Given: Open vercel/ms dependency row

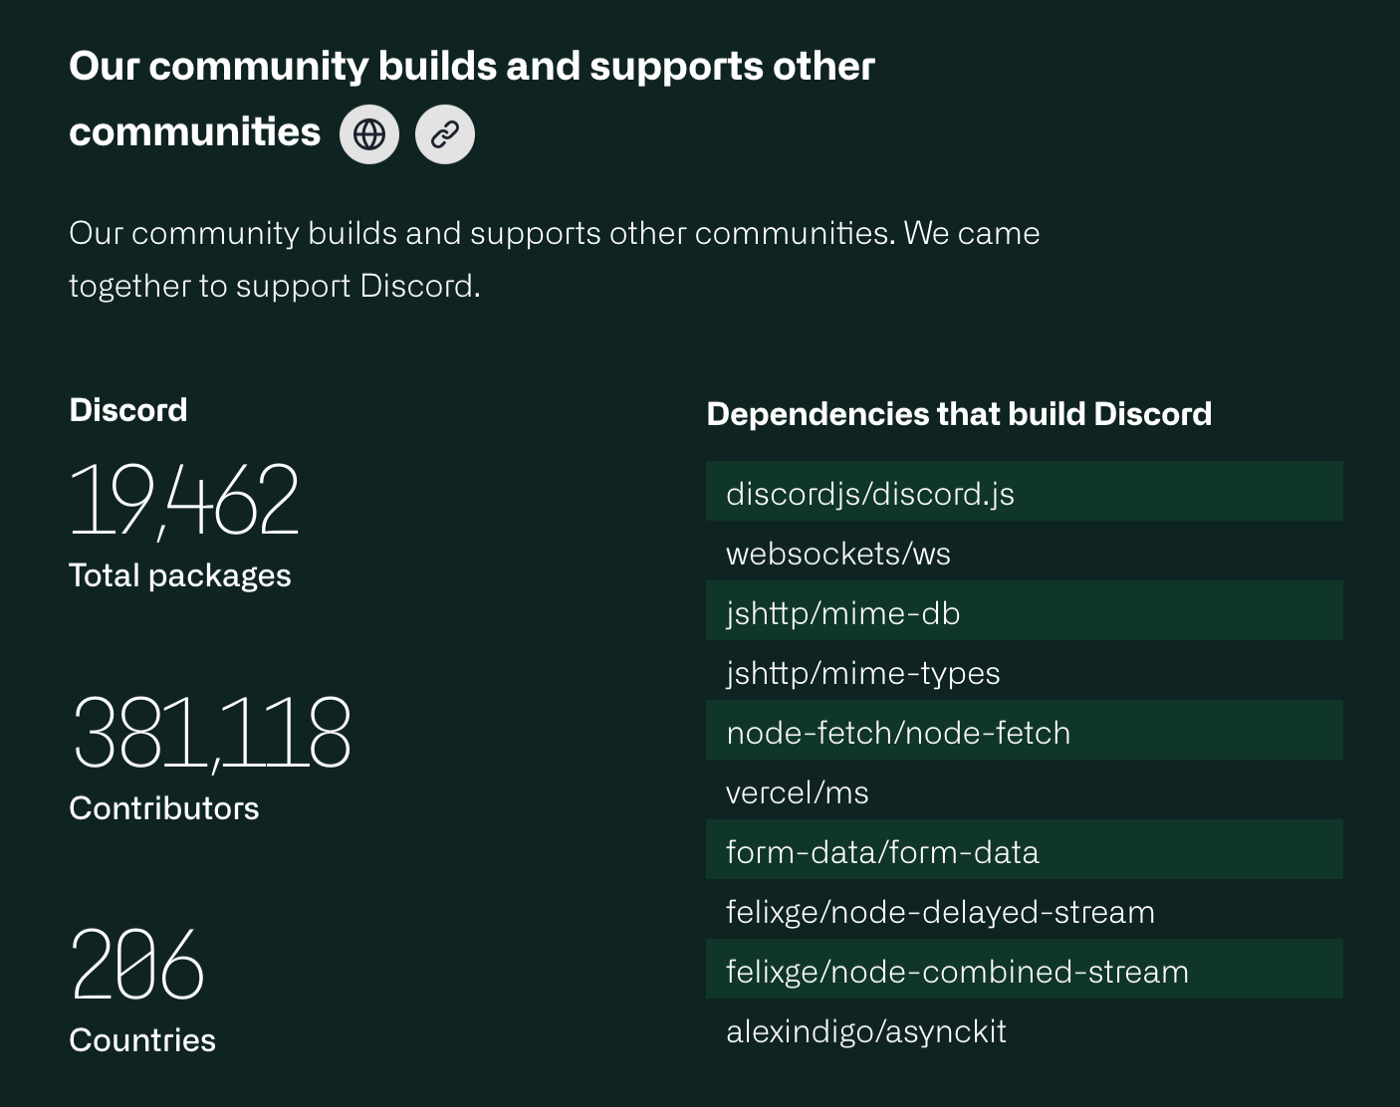Looking at the screenshot, I should tap(1024, 790).
